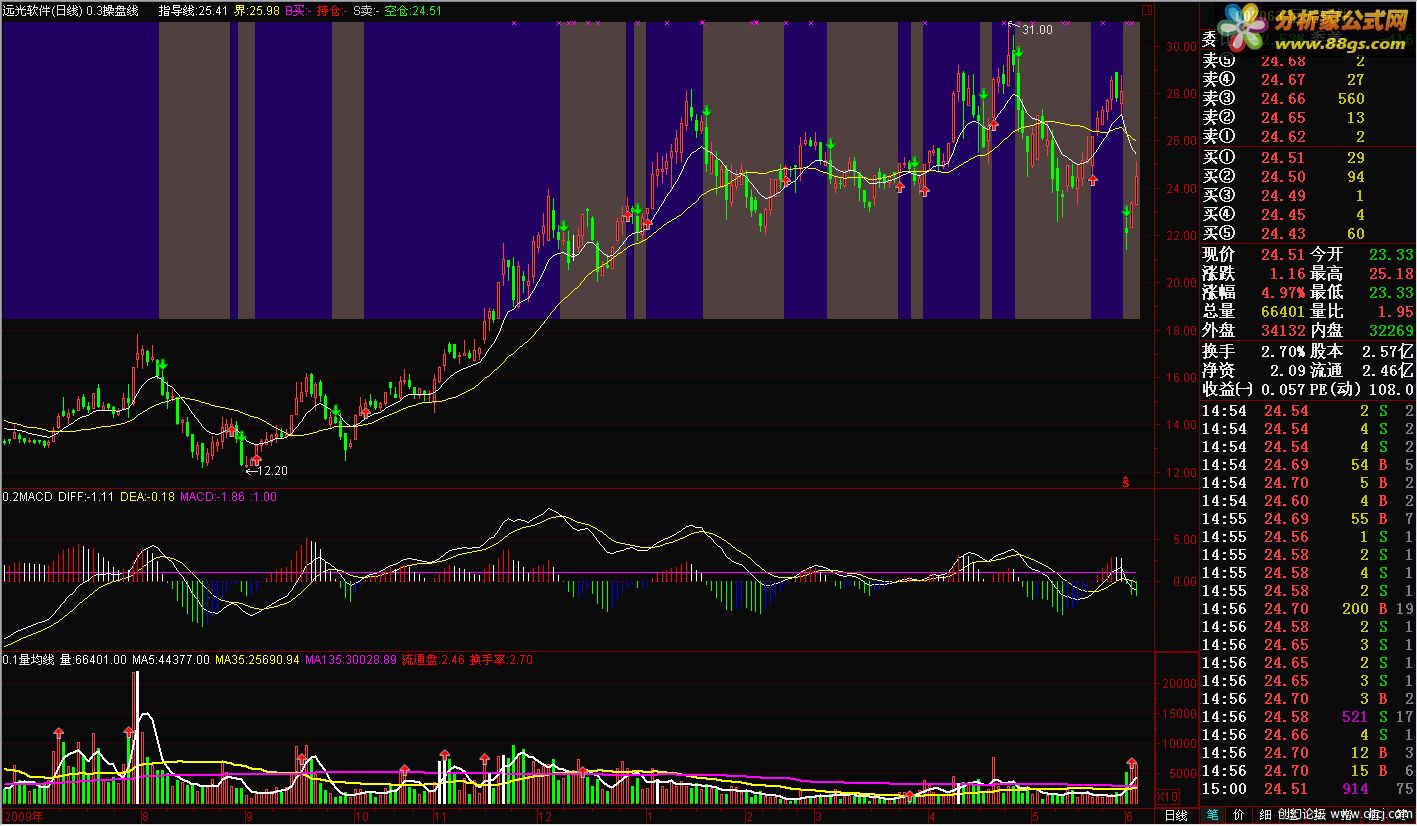The height and width of the screenshot is (826, 1417).
Task: Click the 20000 tick on the volume axis
Action: (x=1177, y=682)
